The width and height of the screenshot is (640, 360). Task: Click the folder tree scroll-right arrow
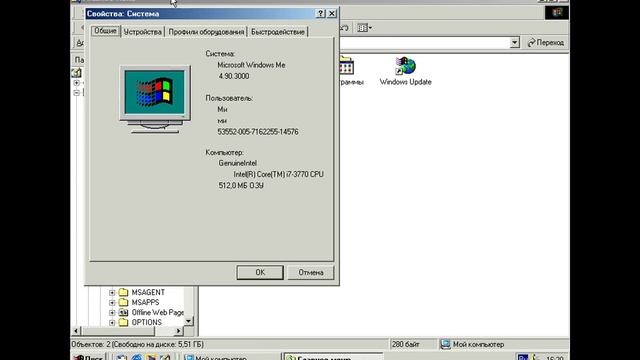(x=178, y=331)
